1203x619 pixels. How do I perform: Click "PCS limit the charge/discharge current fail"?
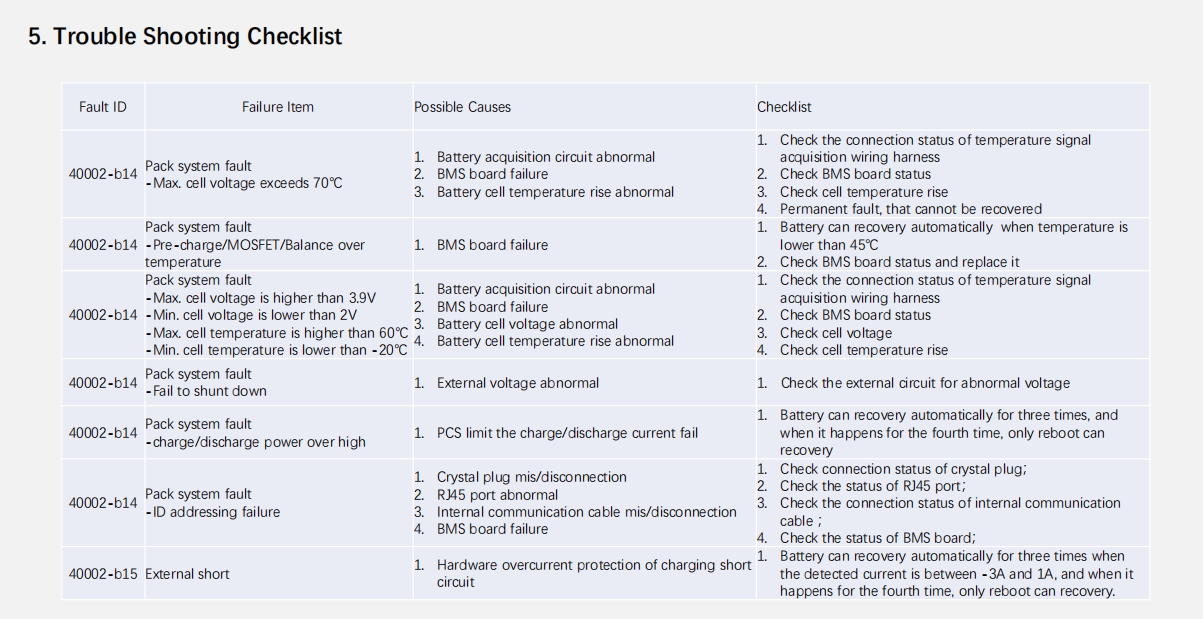point(567,433)
